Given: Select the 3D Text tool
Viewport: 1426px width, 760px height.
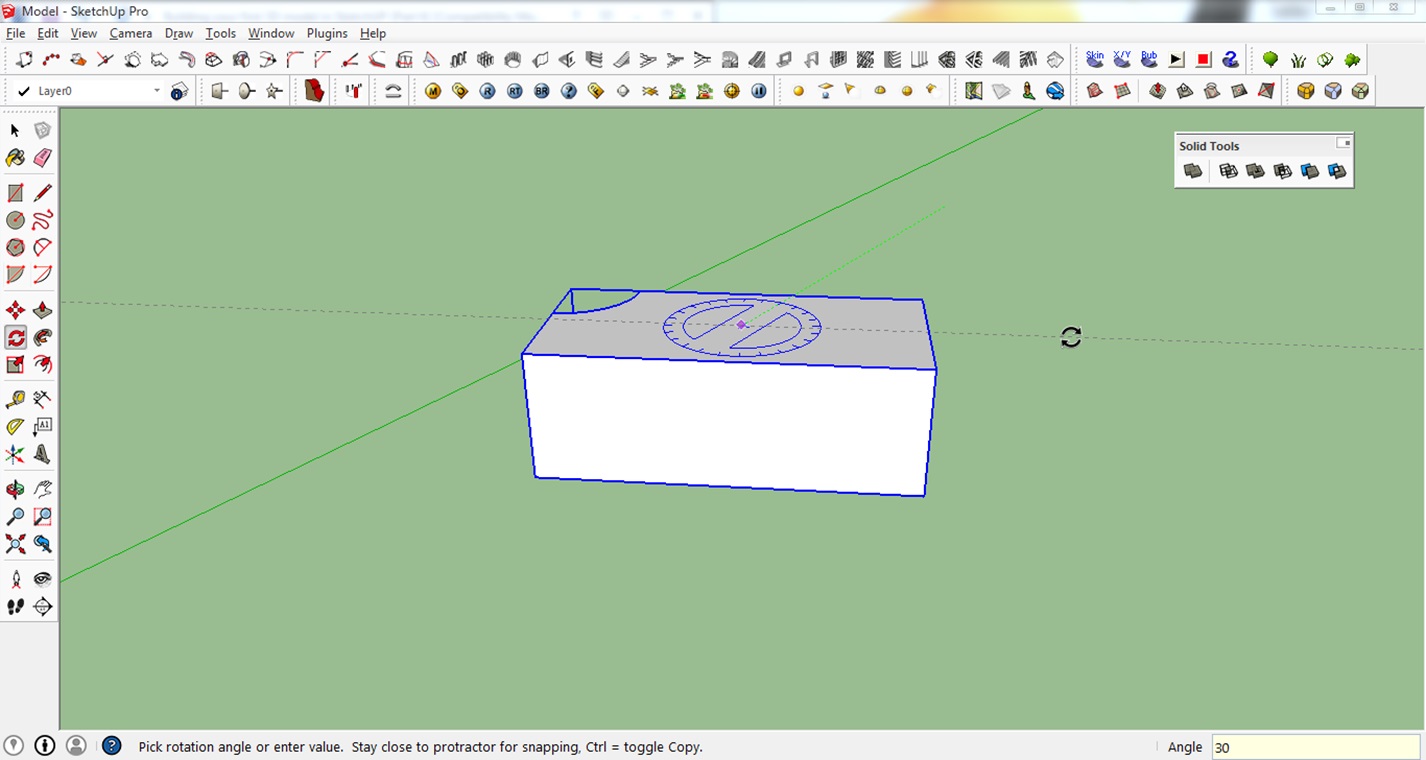Looking at the screenshot, I should pyautogui.click(x=42, y=454).
